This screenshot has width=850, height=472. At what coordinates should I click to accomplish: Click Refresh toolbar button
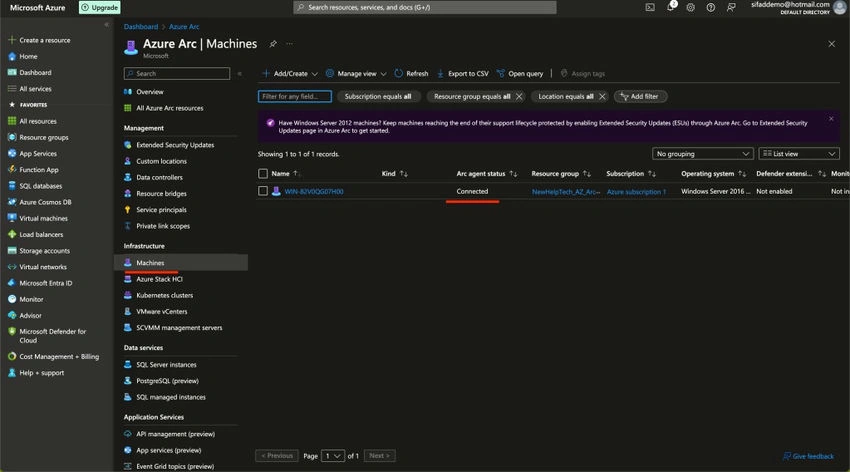point(411,74)
